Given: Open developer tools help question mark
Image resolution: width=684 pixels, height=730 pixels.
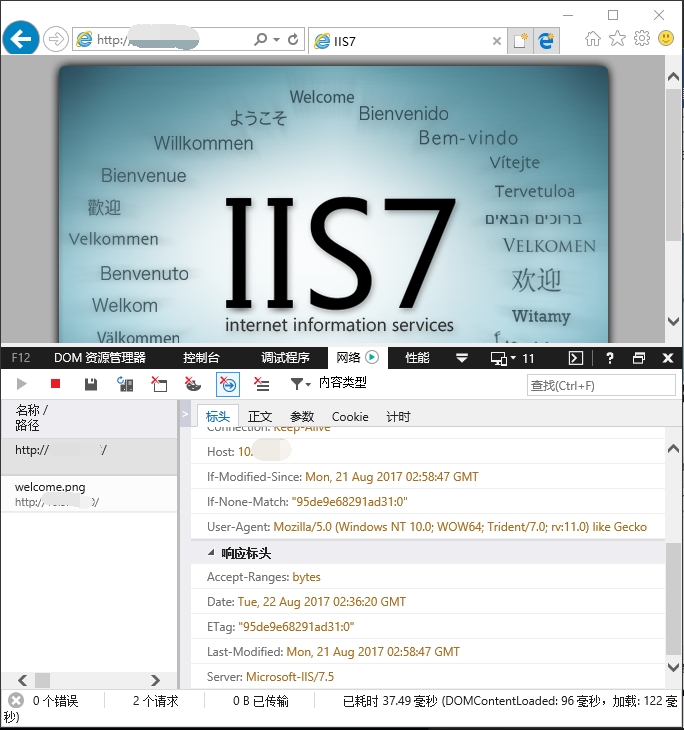Looking at the screenshot, I should pos(610,358).
